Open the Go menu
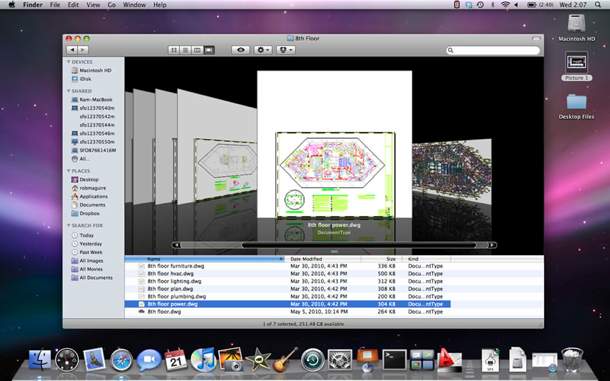 coord(112,5)
